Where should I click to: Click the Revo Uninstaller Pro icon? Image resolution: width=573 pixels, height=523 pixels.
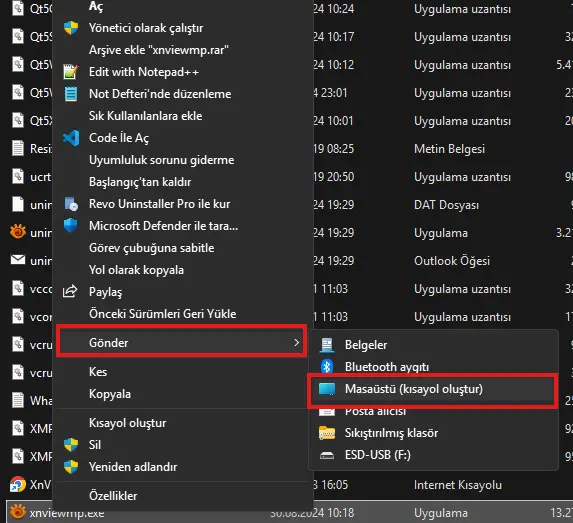[x=71, y=204]
